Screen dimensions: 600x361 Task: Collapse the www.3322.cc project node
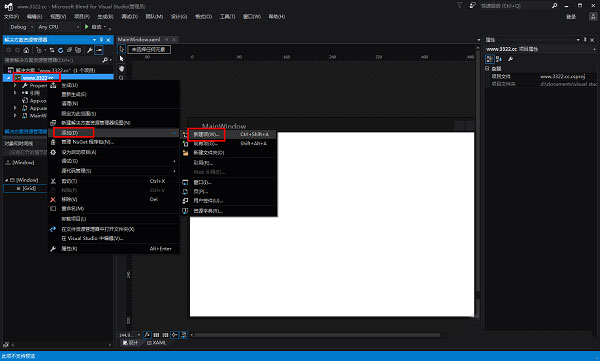(x=8, y=78)
